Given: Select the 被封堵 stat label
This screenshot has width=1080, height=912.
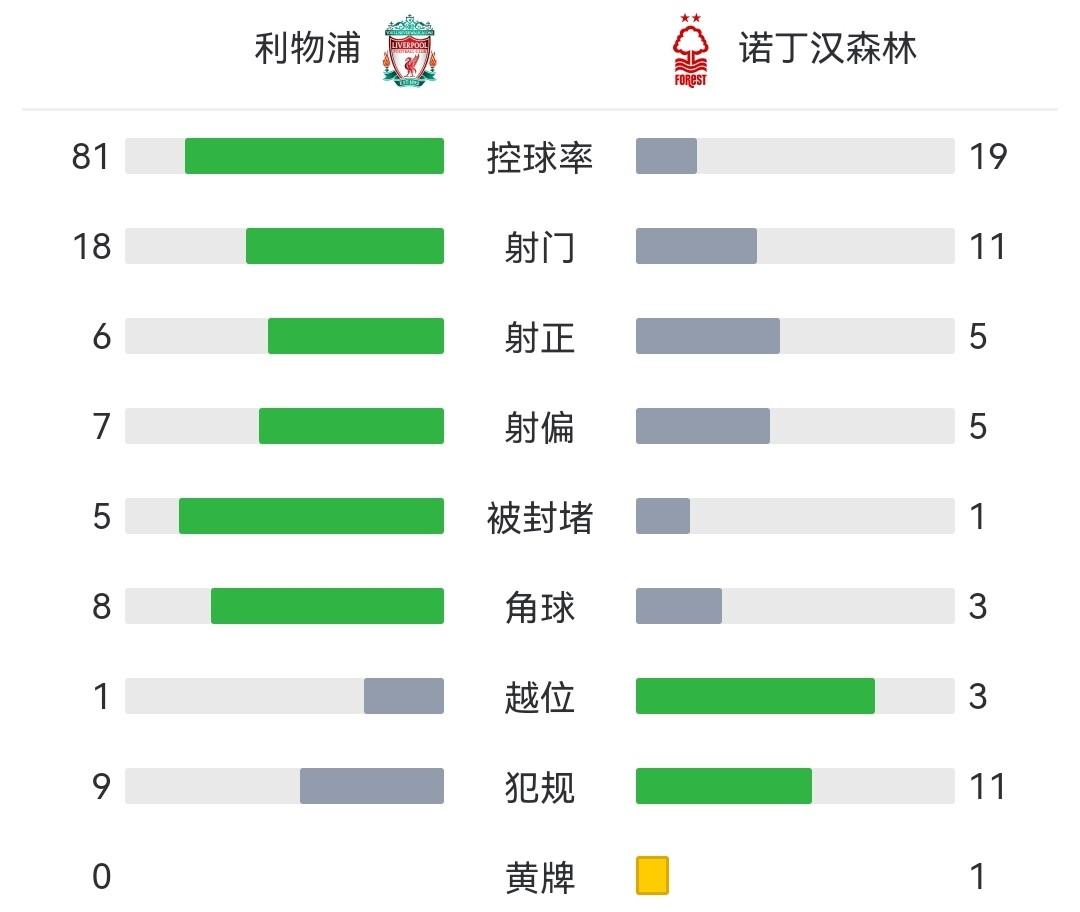Looking at the screenshot, I should pyautogui.click(x=540, y=517).
